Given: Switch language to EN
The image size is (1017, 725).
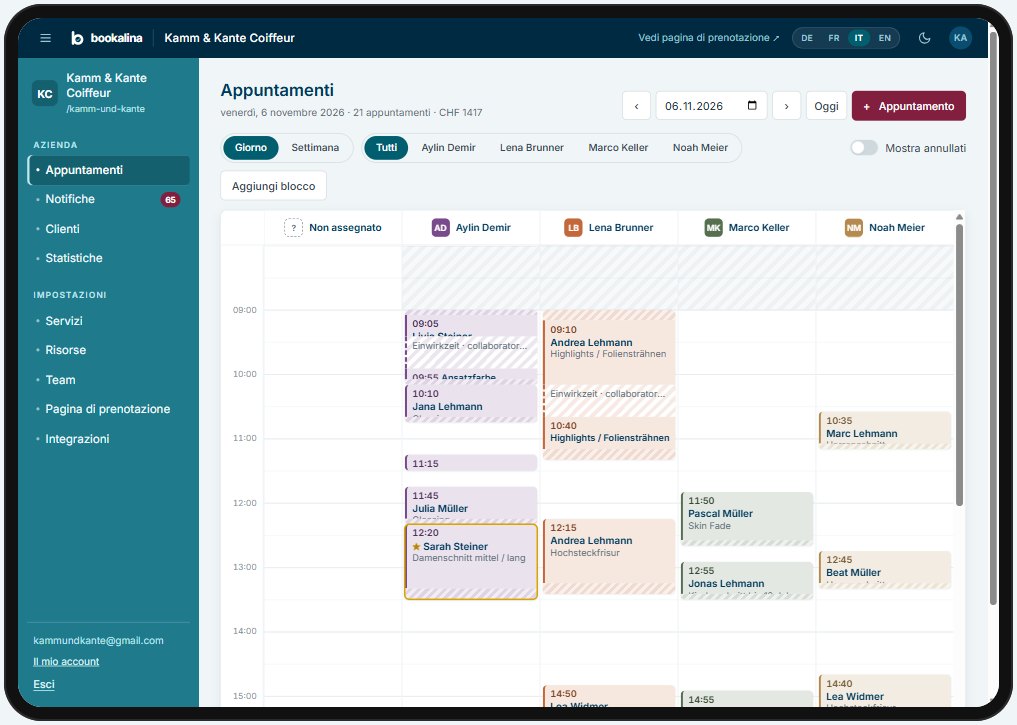Looking at the screenshot, I should [x=885, y=38].
